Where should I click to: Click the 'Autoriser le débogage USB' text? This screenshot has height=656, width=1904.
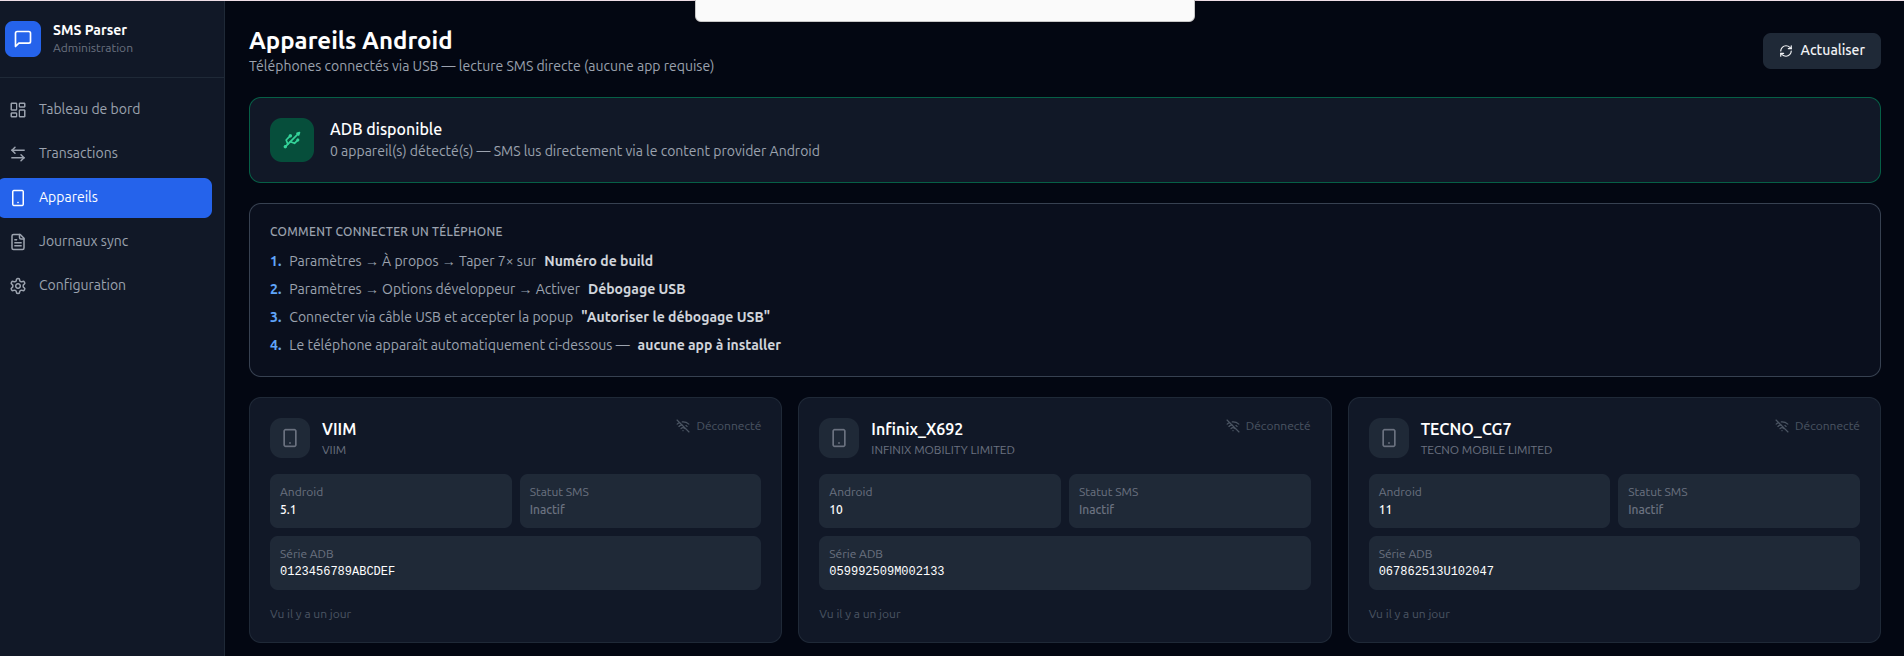pyautogui.click(x=676, y=317)
